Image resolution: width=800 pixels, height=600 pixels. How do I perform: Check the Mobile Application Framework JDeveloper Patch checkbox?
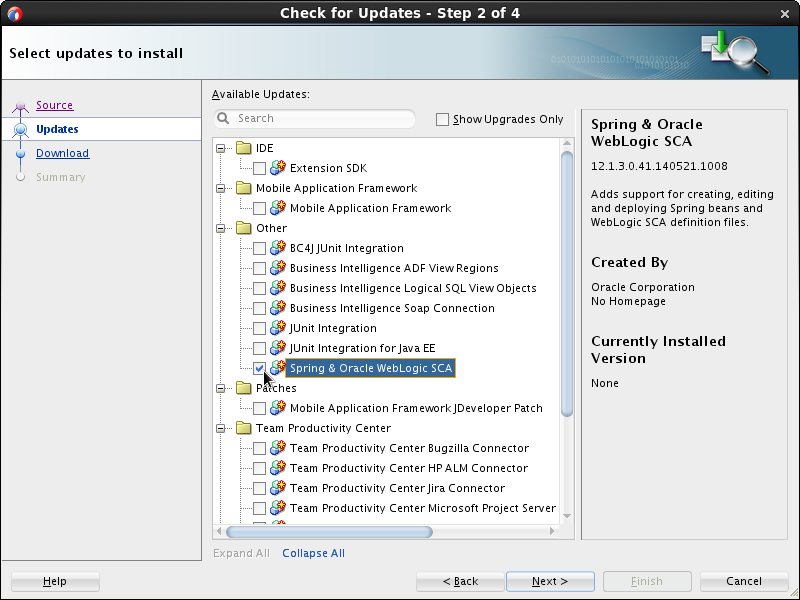[x=259, y=408]
